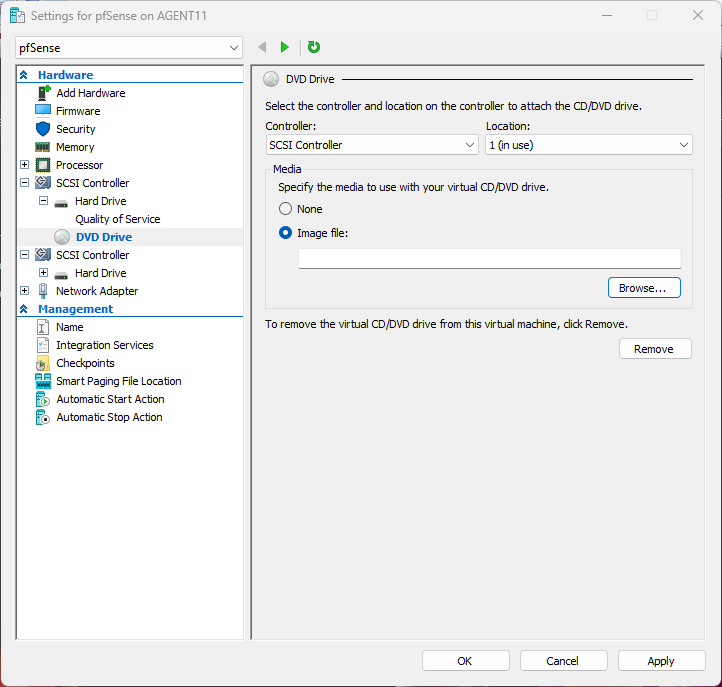Open the Controller dropdown
This screenshot has height=687, width=722.
pyautogui.click(x=372, y=145)
